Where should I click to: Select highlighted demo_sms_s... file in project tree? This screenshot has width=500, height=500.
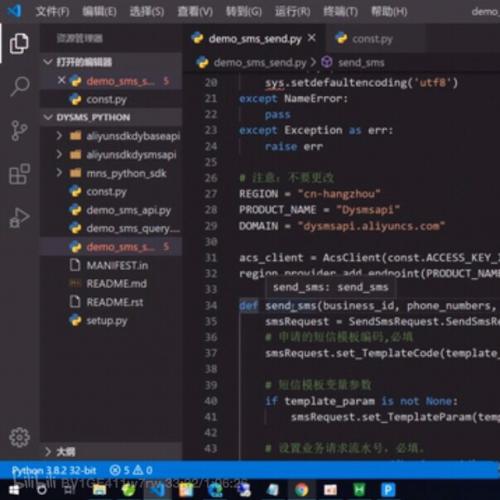111,247
